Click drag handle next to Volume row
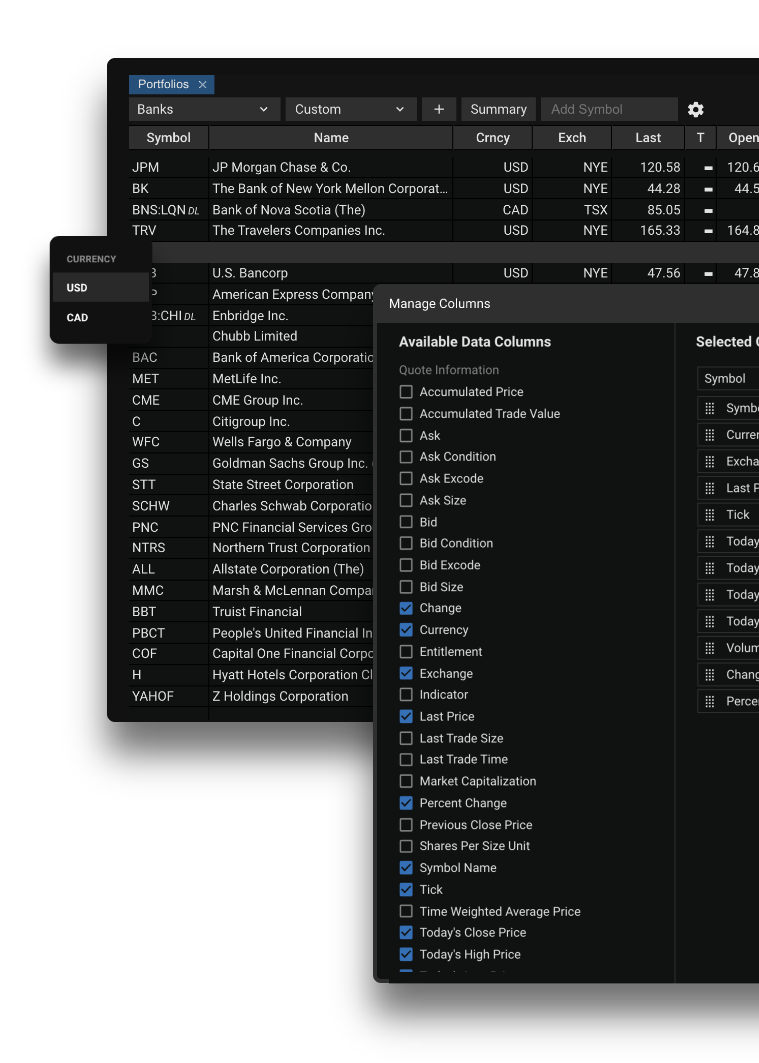This screenshot has width=759, height=1063. click(710, 648)
